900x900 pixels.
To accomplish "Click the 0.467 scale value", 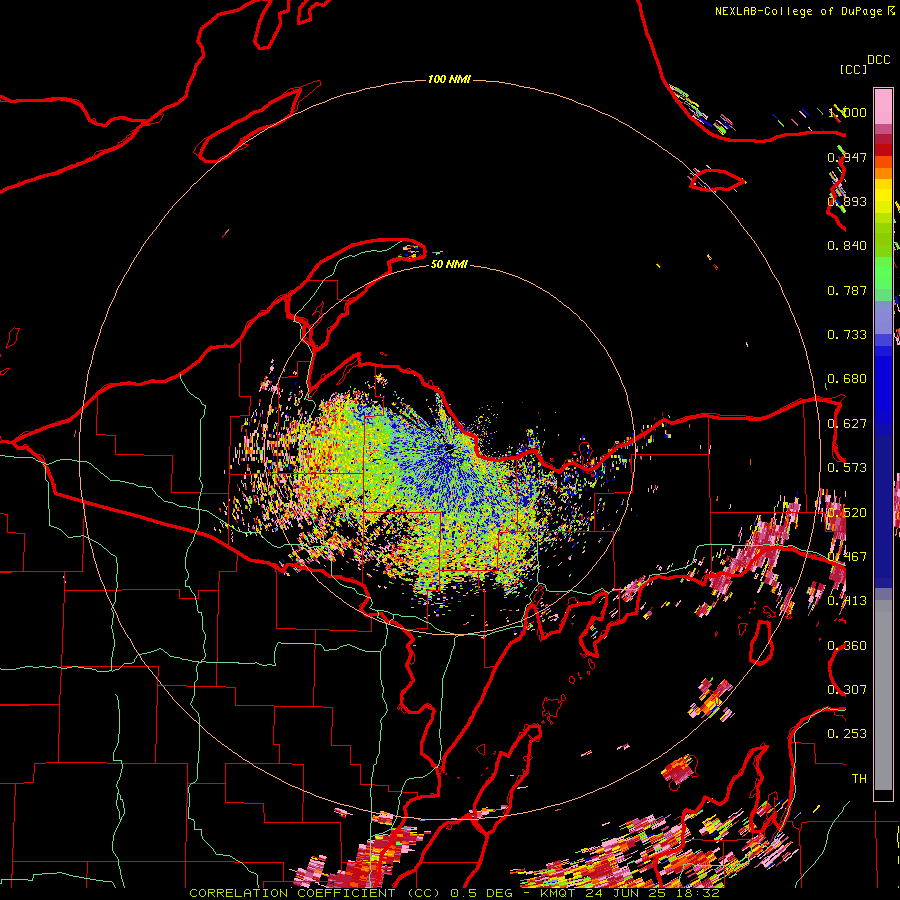I will coord(847,557).
